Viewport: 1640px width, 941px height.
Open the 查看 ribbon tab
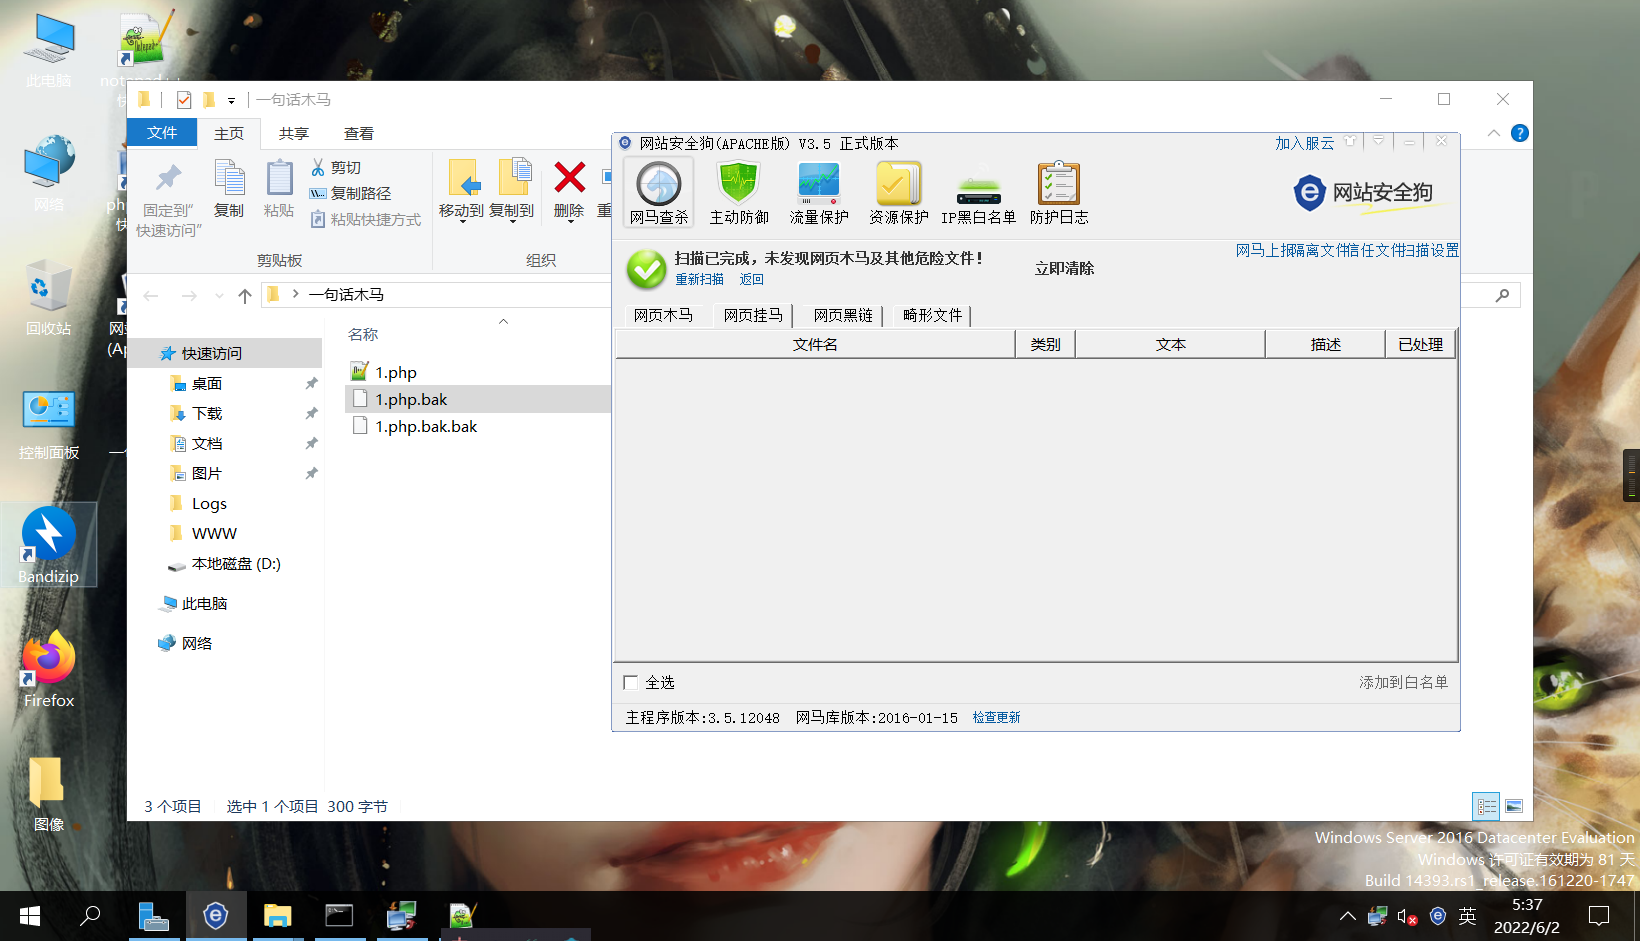pyautogui.click(x=358, y=132)
